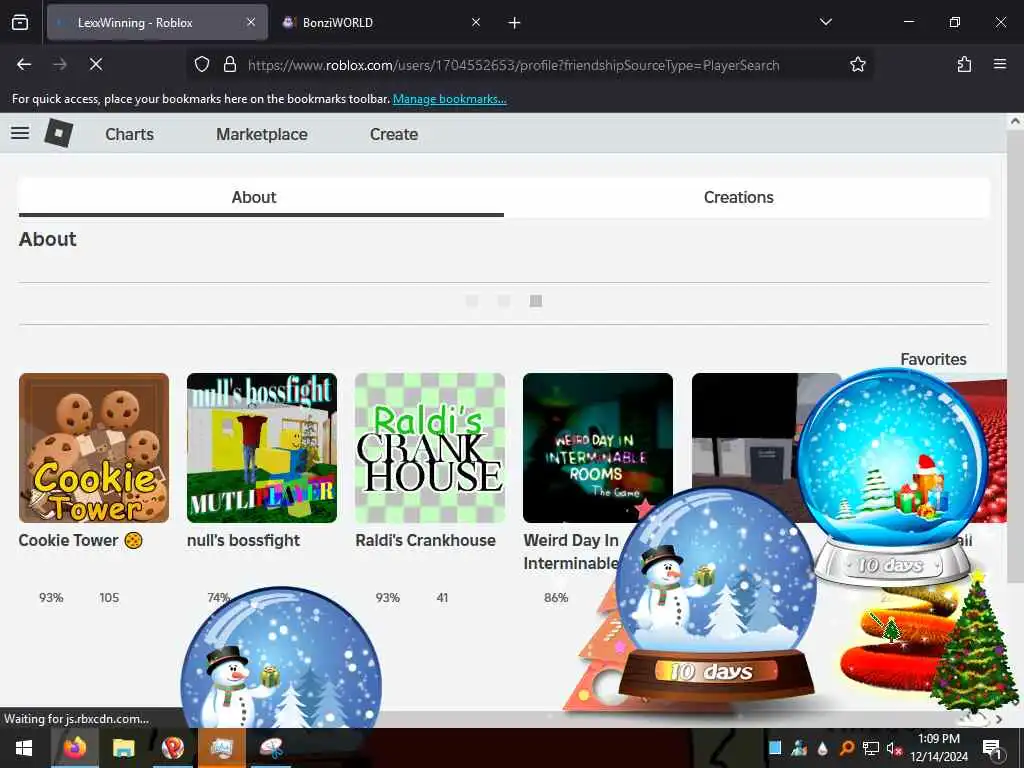Open Create in Roblox navigation

click(x=394, y=134)
